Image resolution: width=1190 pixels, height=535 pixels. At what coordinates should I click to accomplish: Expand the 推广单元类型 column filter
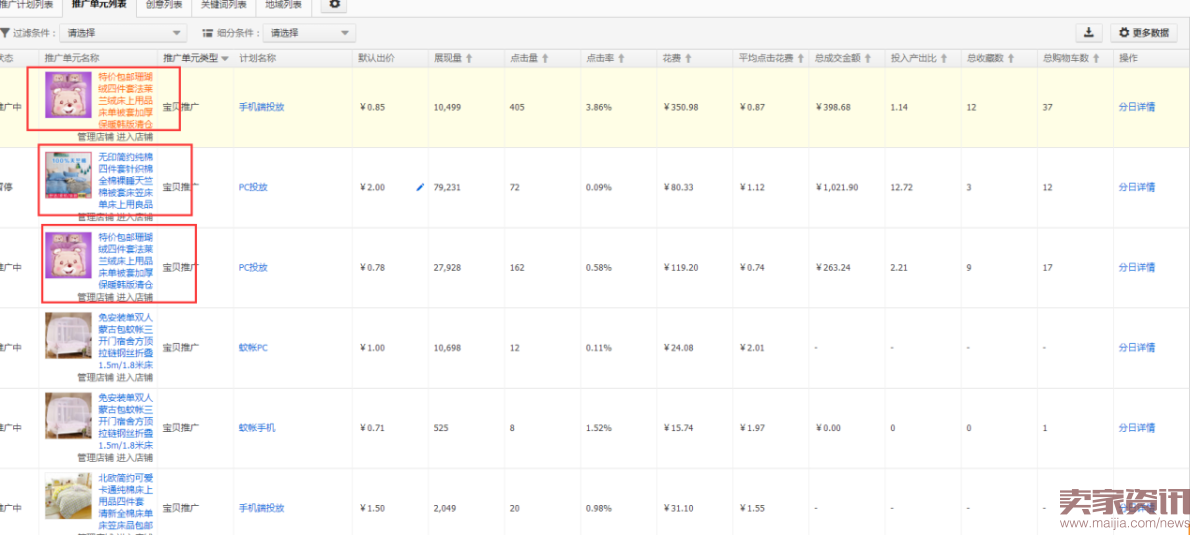225,58
